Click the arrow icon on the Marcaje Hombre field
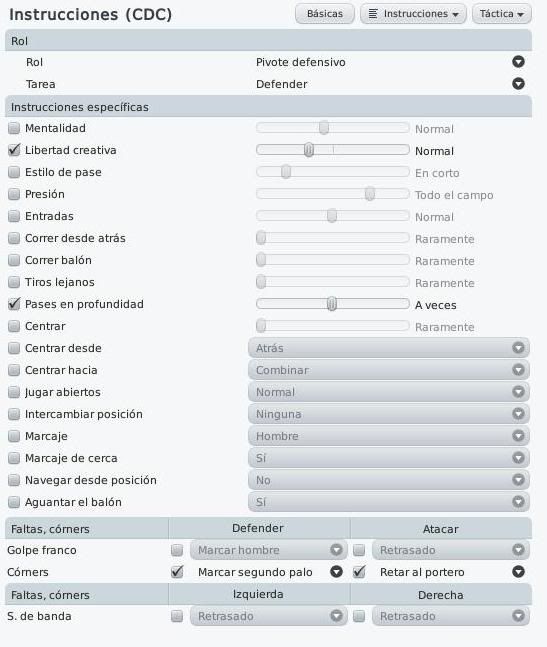The width and height of the screenshot is (547, 647). tap(518, 436)
